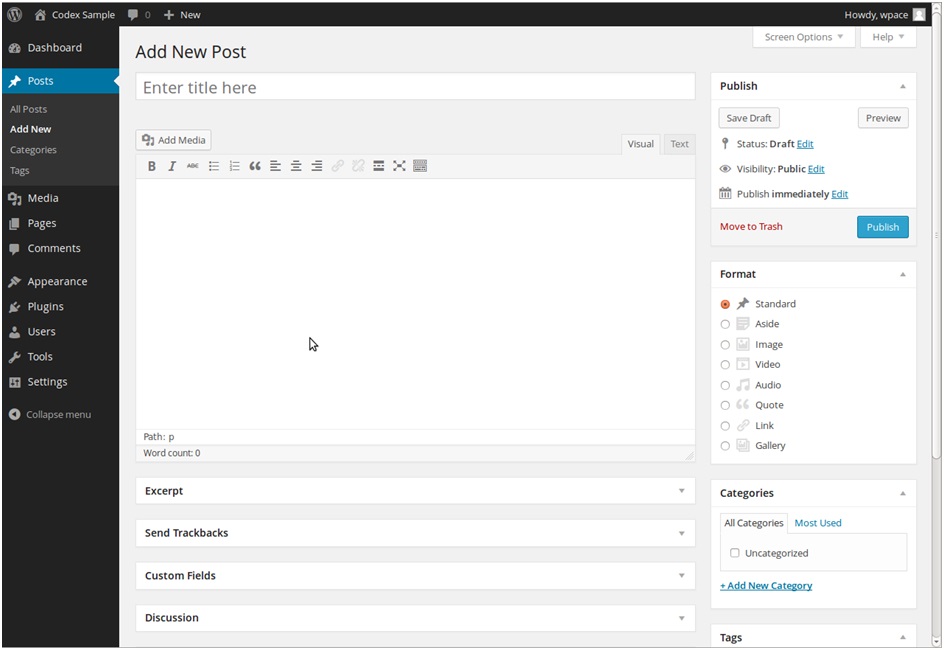This screenshot has height=650, width=944.
Task: Check the Uncategorized category box
Action: (x=735, y=553)
